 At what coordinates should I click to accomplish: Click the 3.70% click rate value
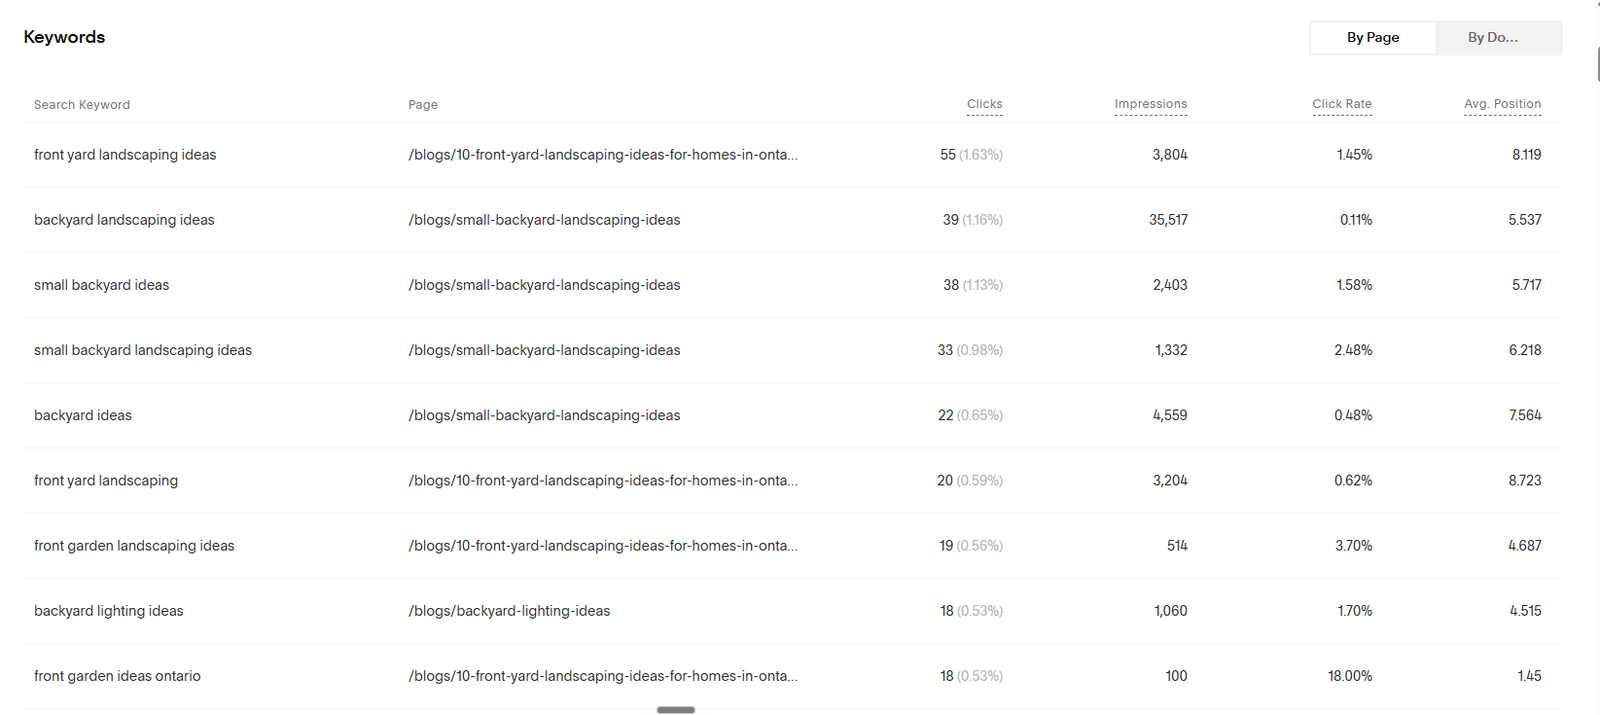point(1354,546)
